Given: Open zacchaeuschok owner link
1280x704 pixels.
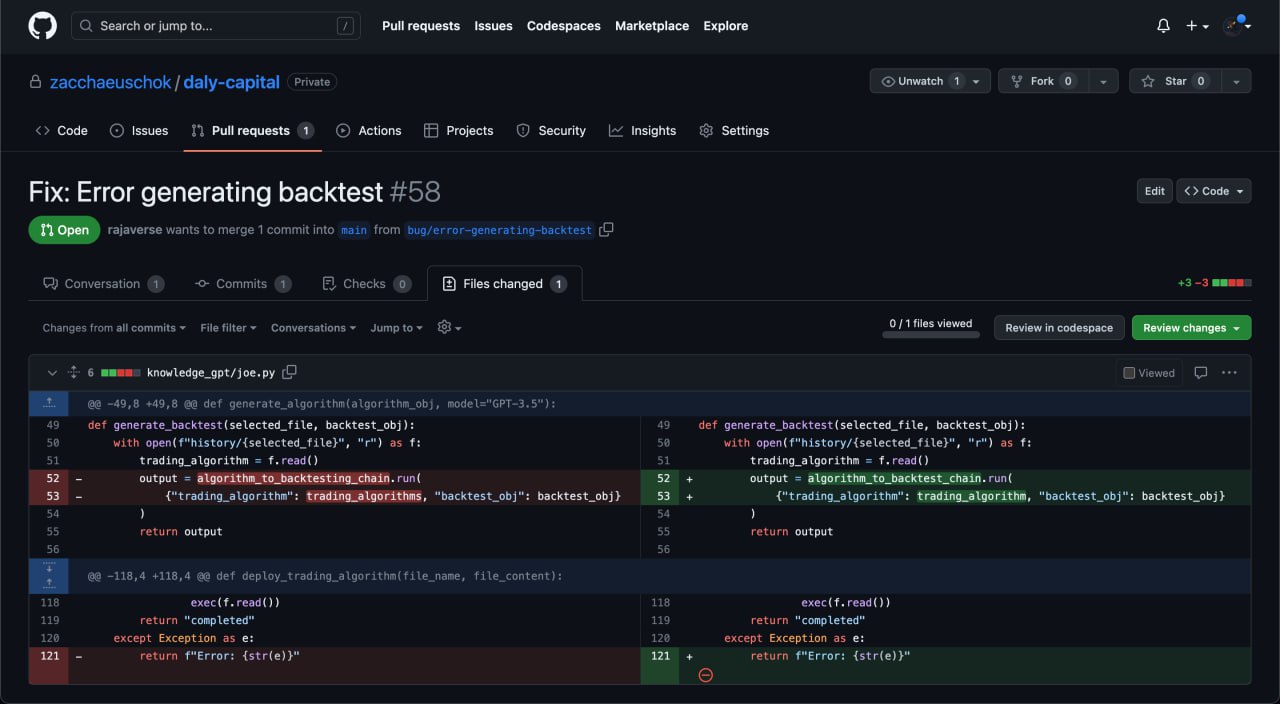Looking at the screenshot, I should pyautogui.click(x=111, y=82).
